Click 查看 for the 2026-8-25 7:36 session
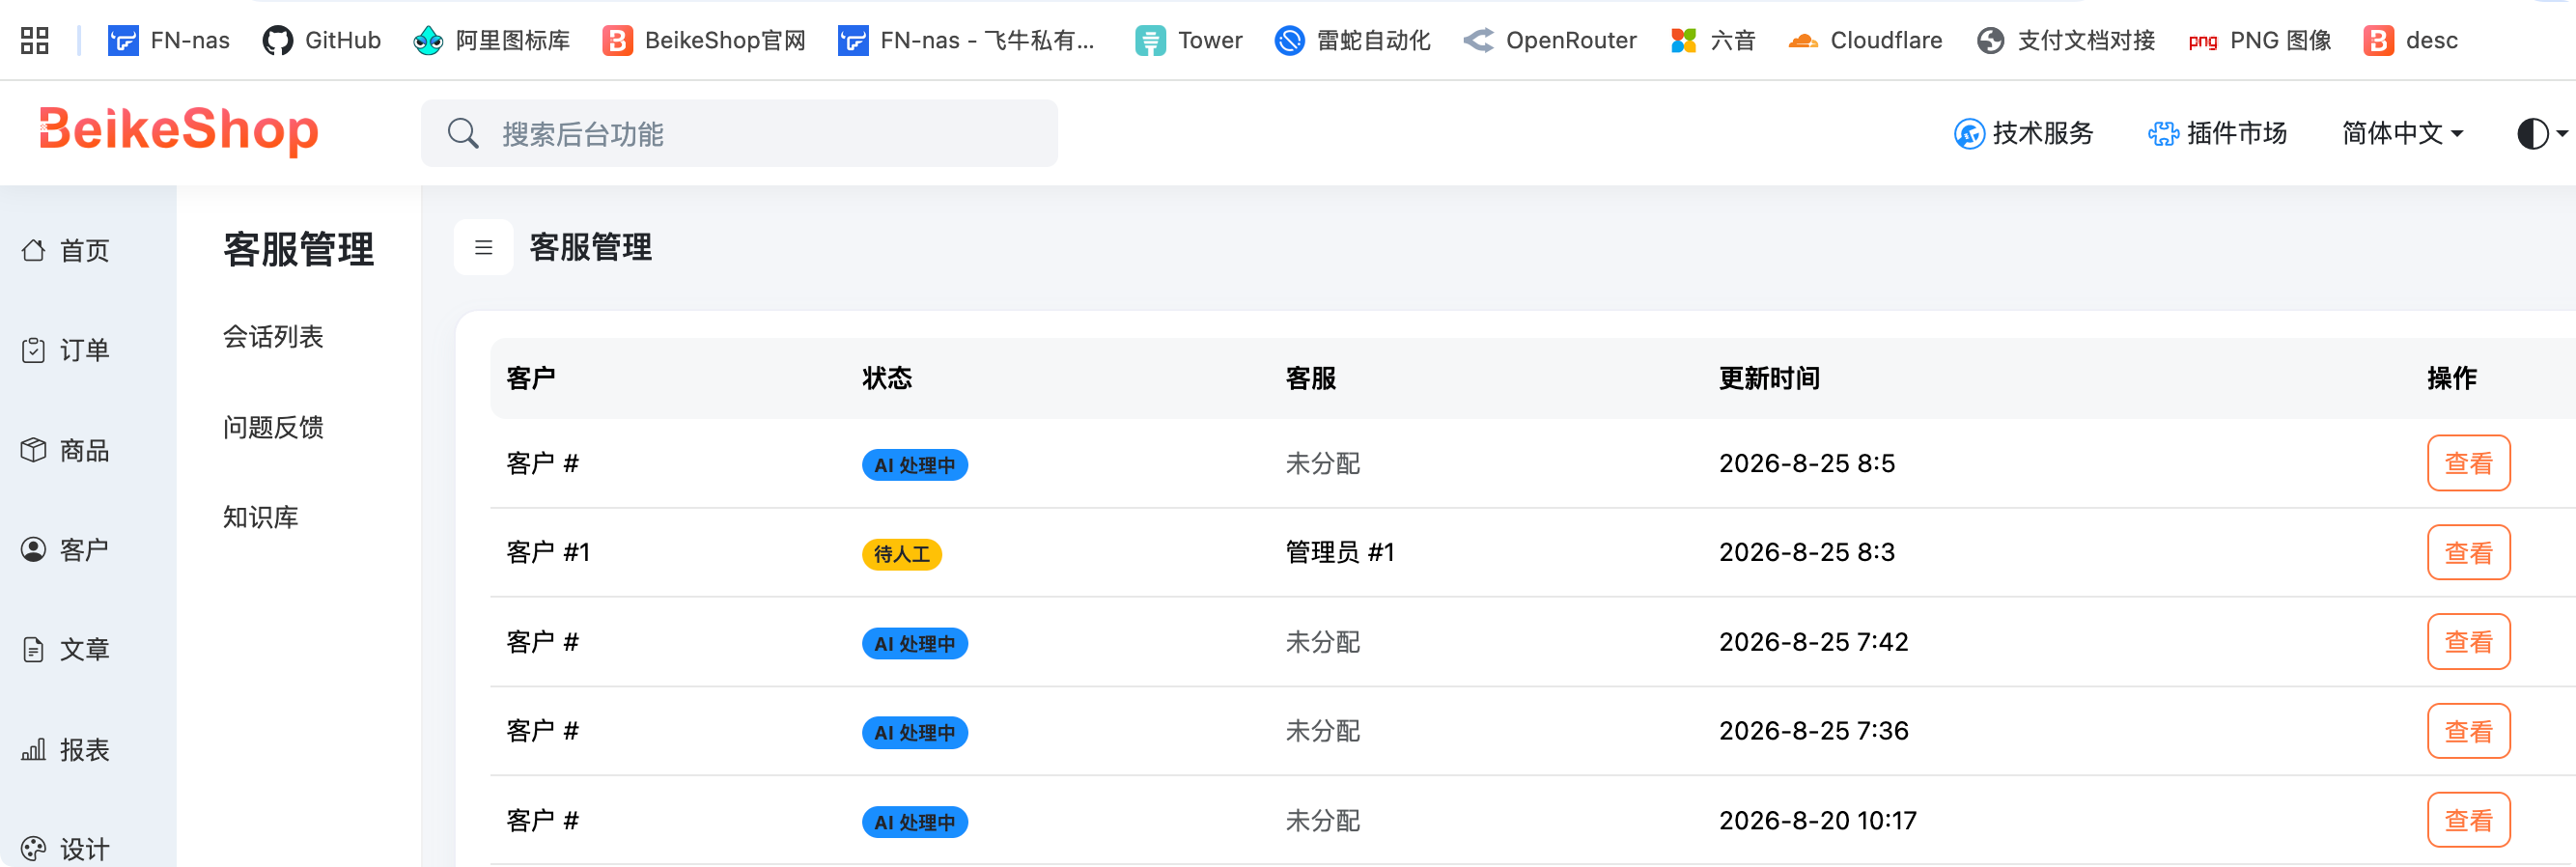Image resolution: width=2576 pixels, height=867 pixels. pos(2469,731)
